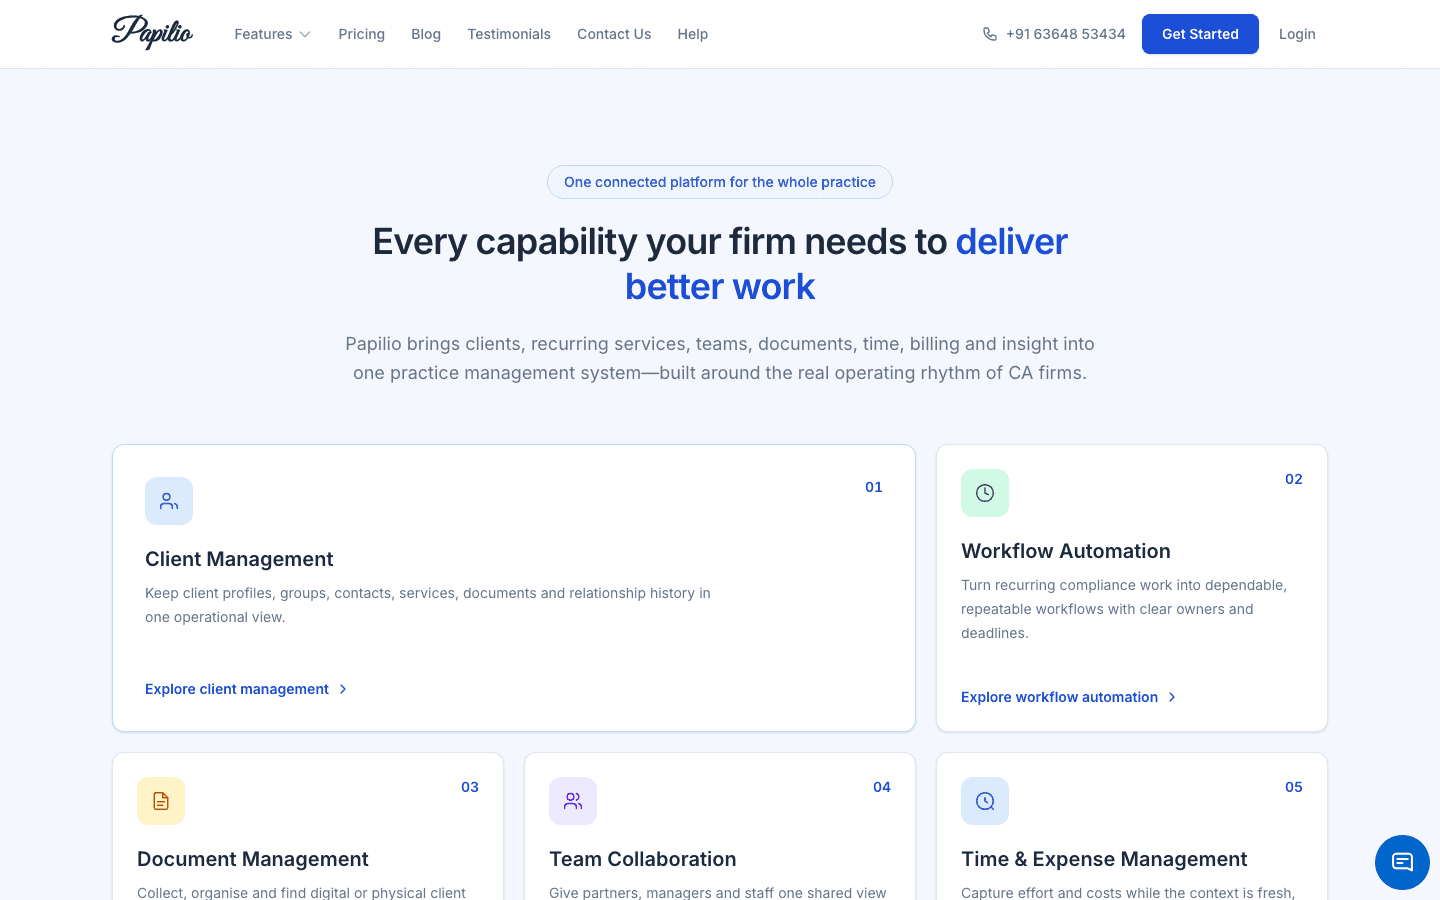Viewport: 1440px width, 900px height.
Task: Click the 02 card number
Action: 1294,479
